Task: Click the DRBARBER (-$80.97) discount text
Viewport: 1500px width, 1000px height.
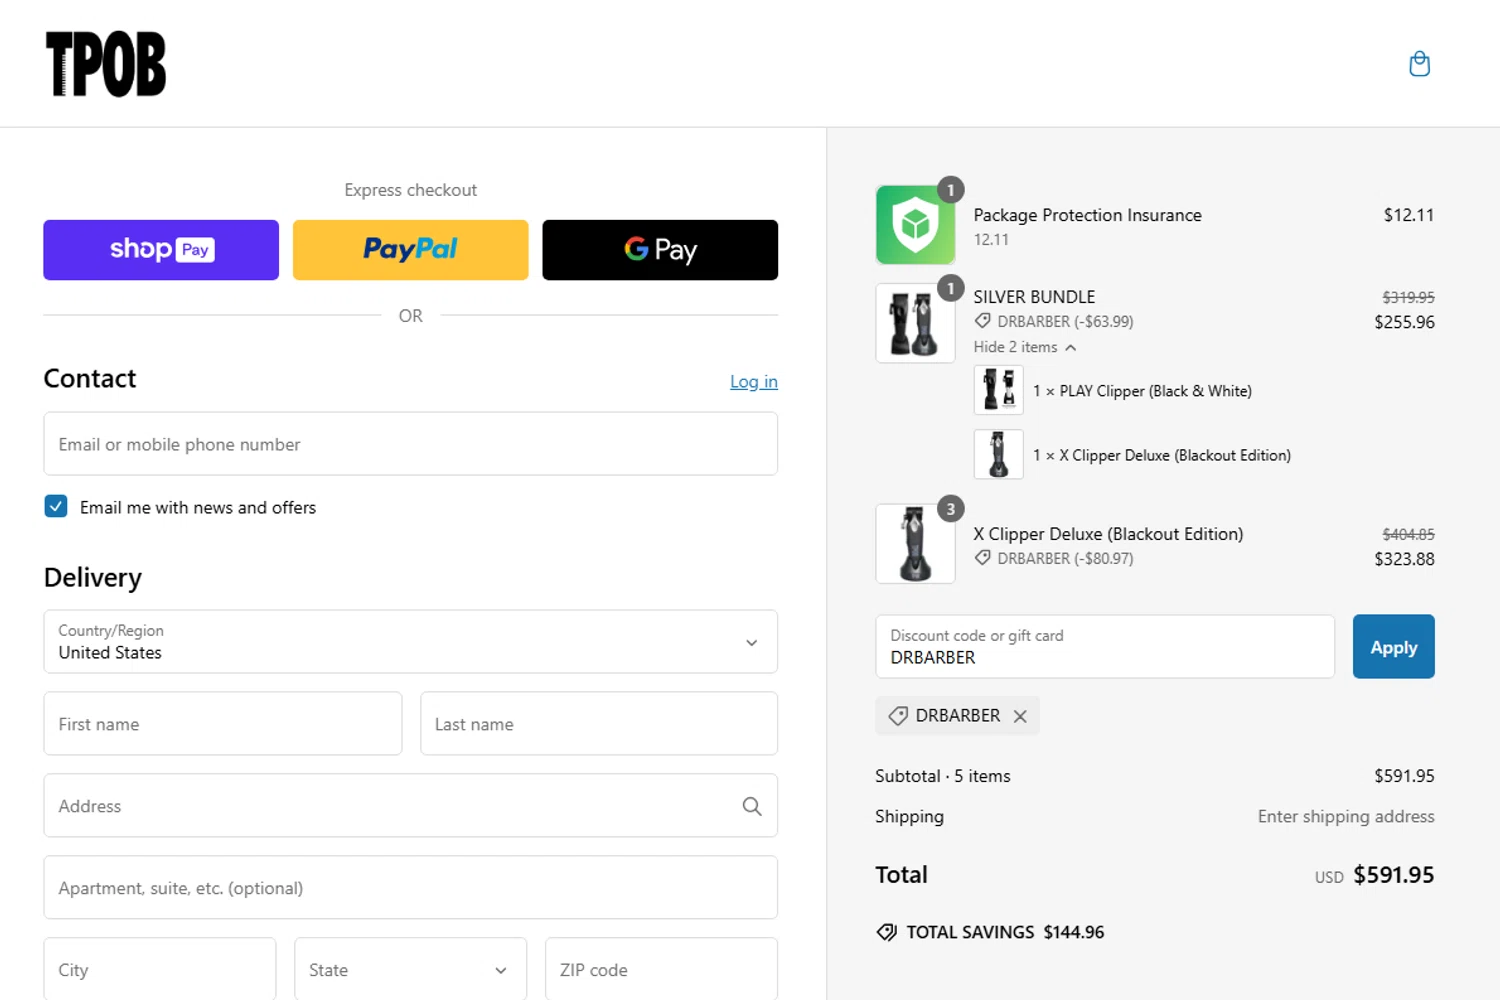Action: point(1065,558)
